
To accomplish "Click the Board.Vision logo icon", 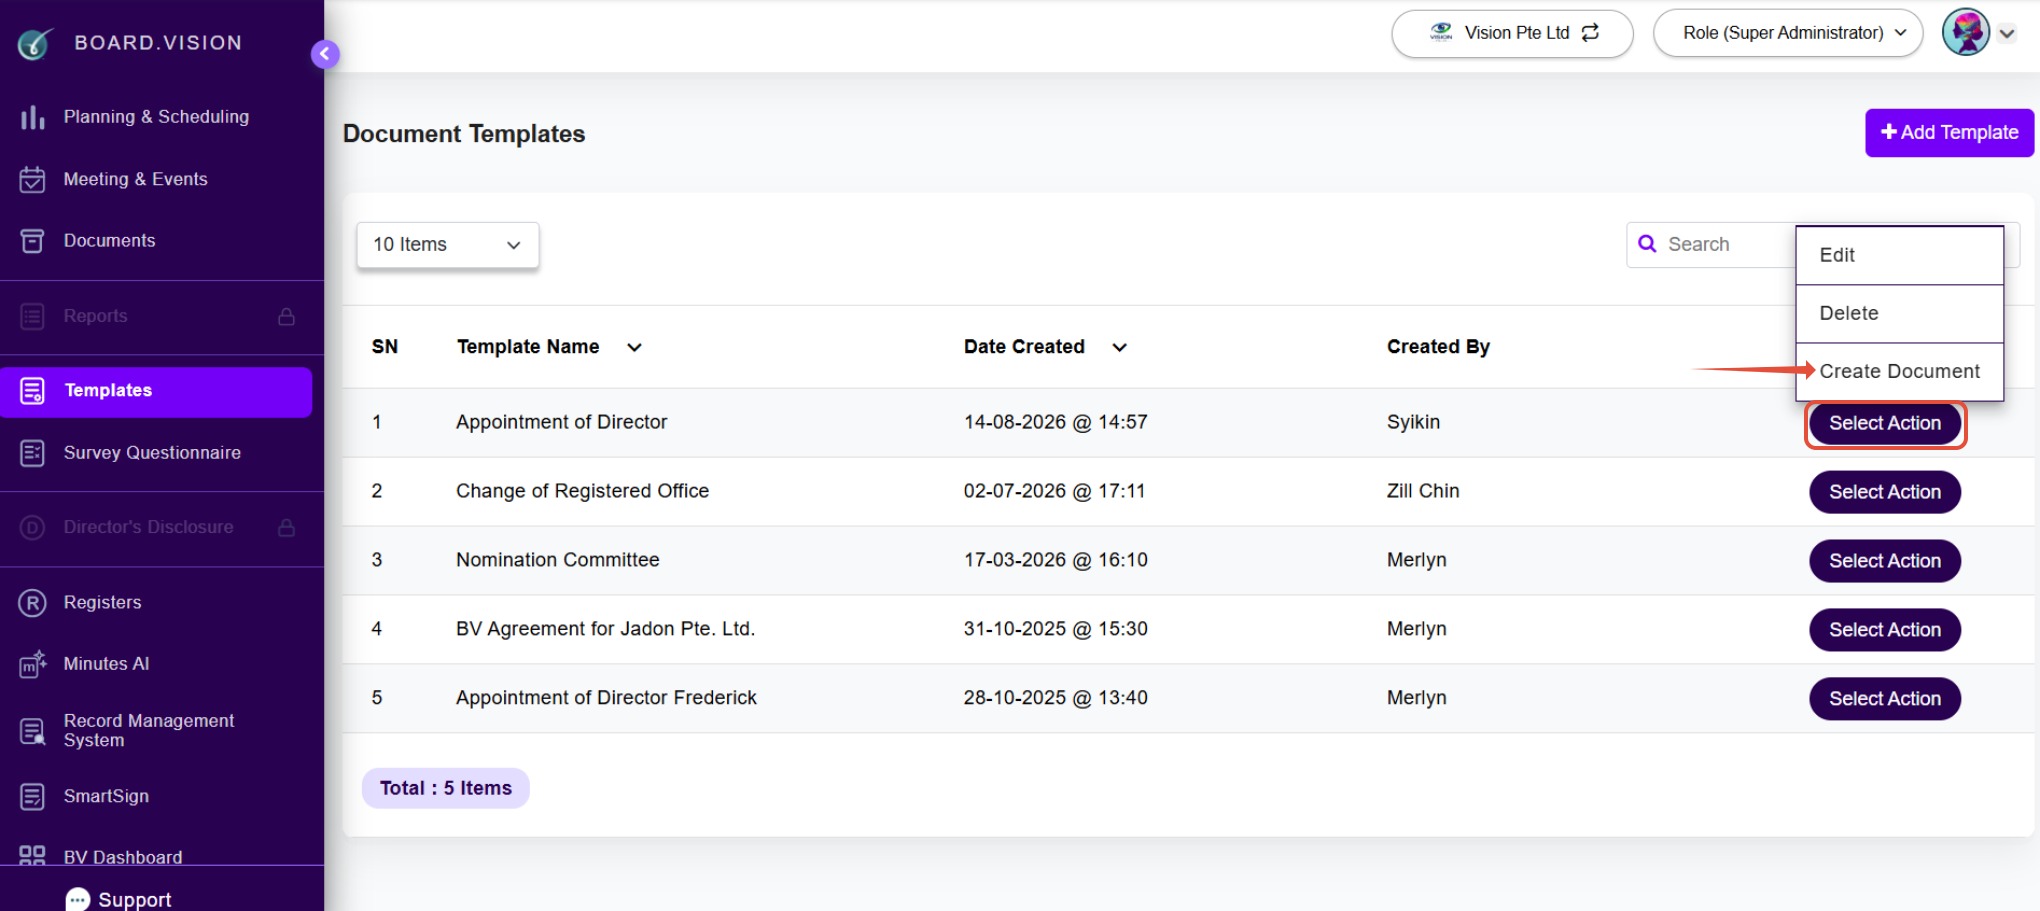I will (x=35, y=43).
